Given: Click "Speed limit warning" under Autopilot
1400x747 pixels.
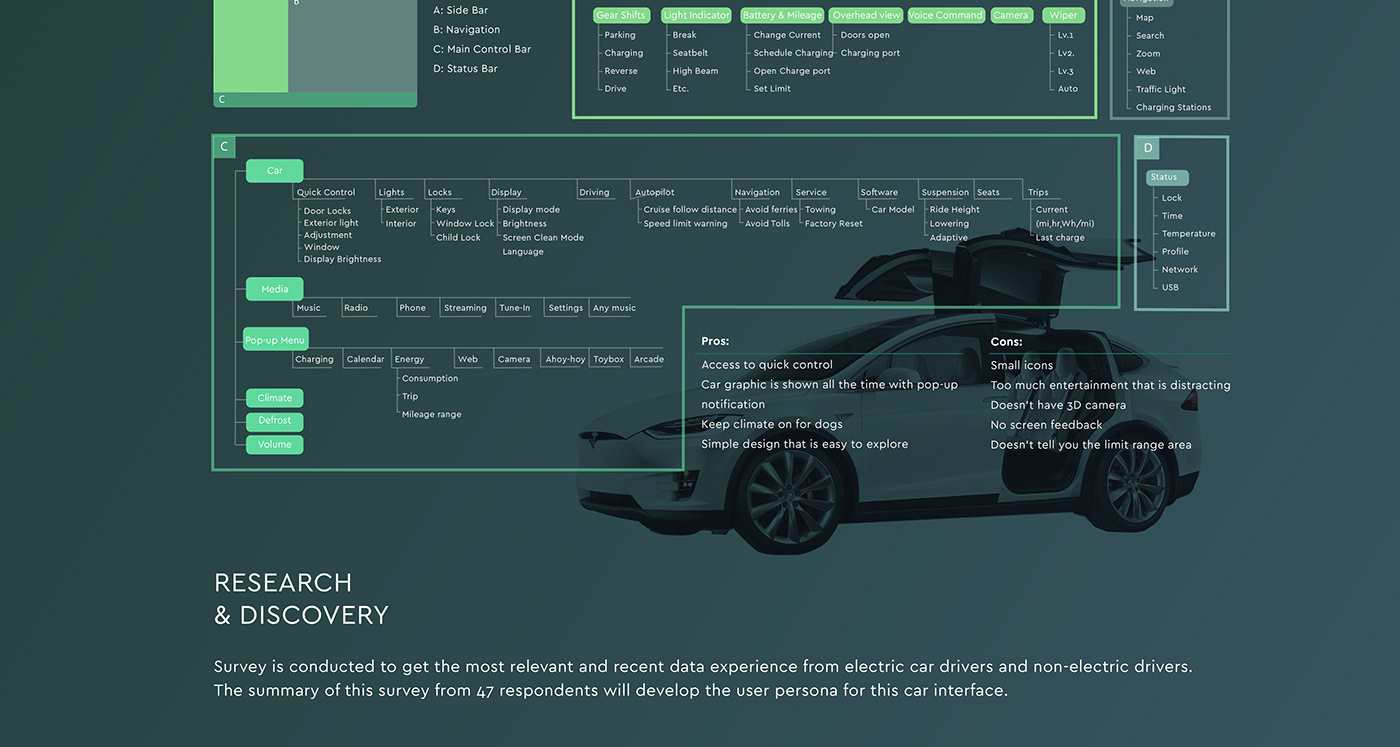Looking at the screenshot, I should click(x=685, y=224).
